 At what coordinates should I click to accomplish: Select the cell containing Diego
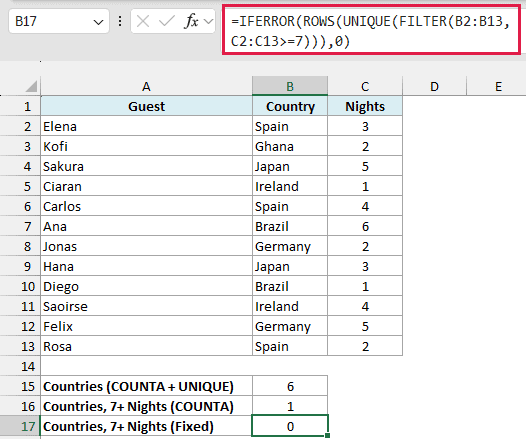coord(146,286)
